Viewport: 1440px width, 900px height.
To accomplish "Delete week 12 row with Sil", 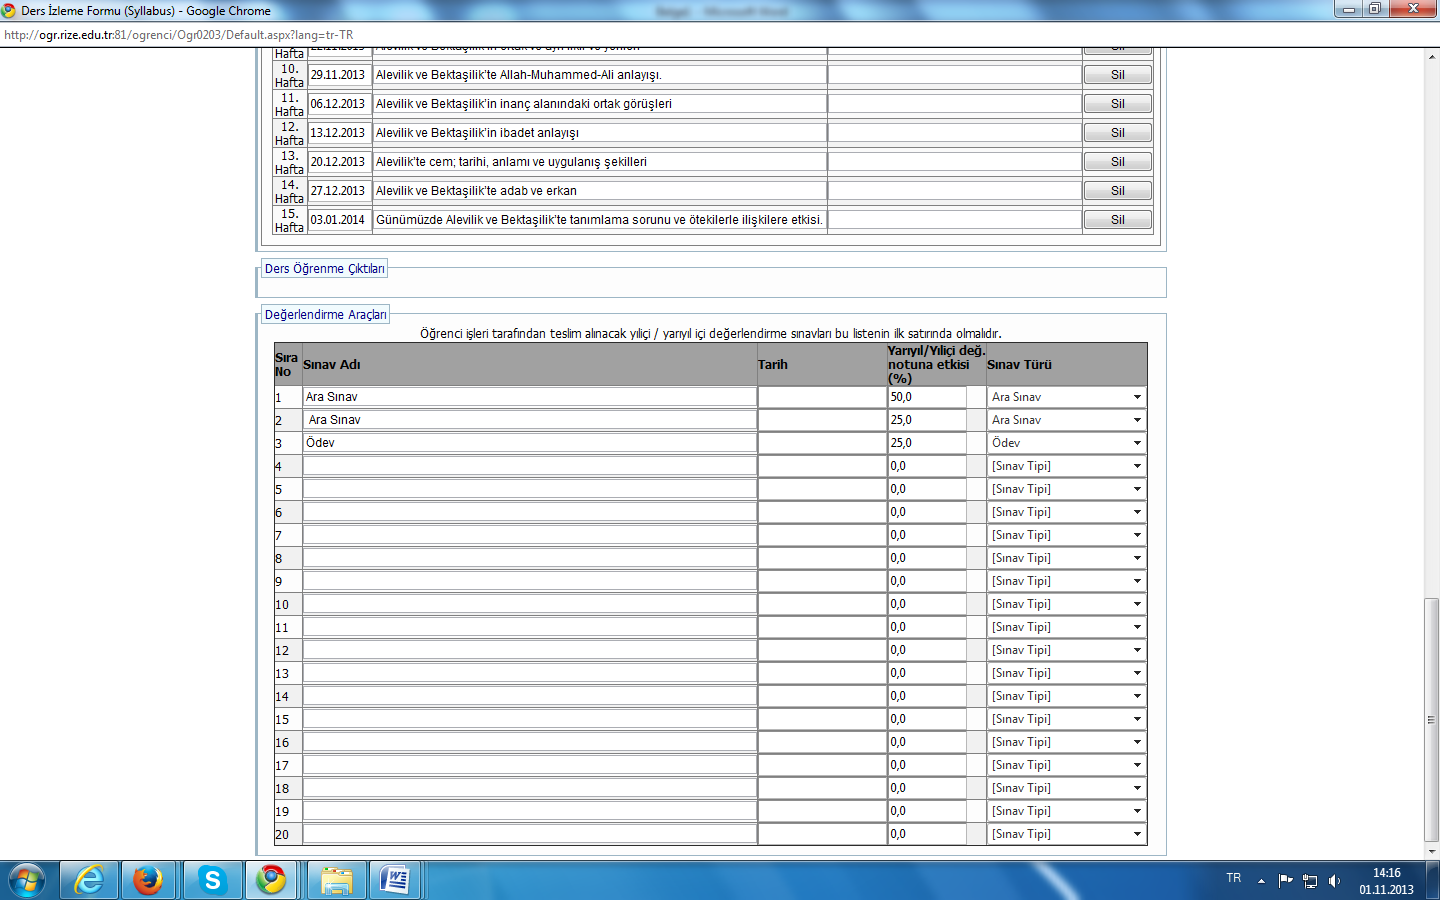I will (x=1118, y=133).
